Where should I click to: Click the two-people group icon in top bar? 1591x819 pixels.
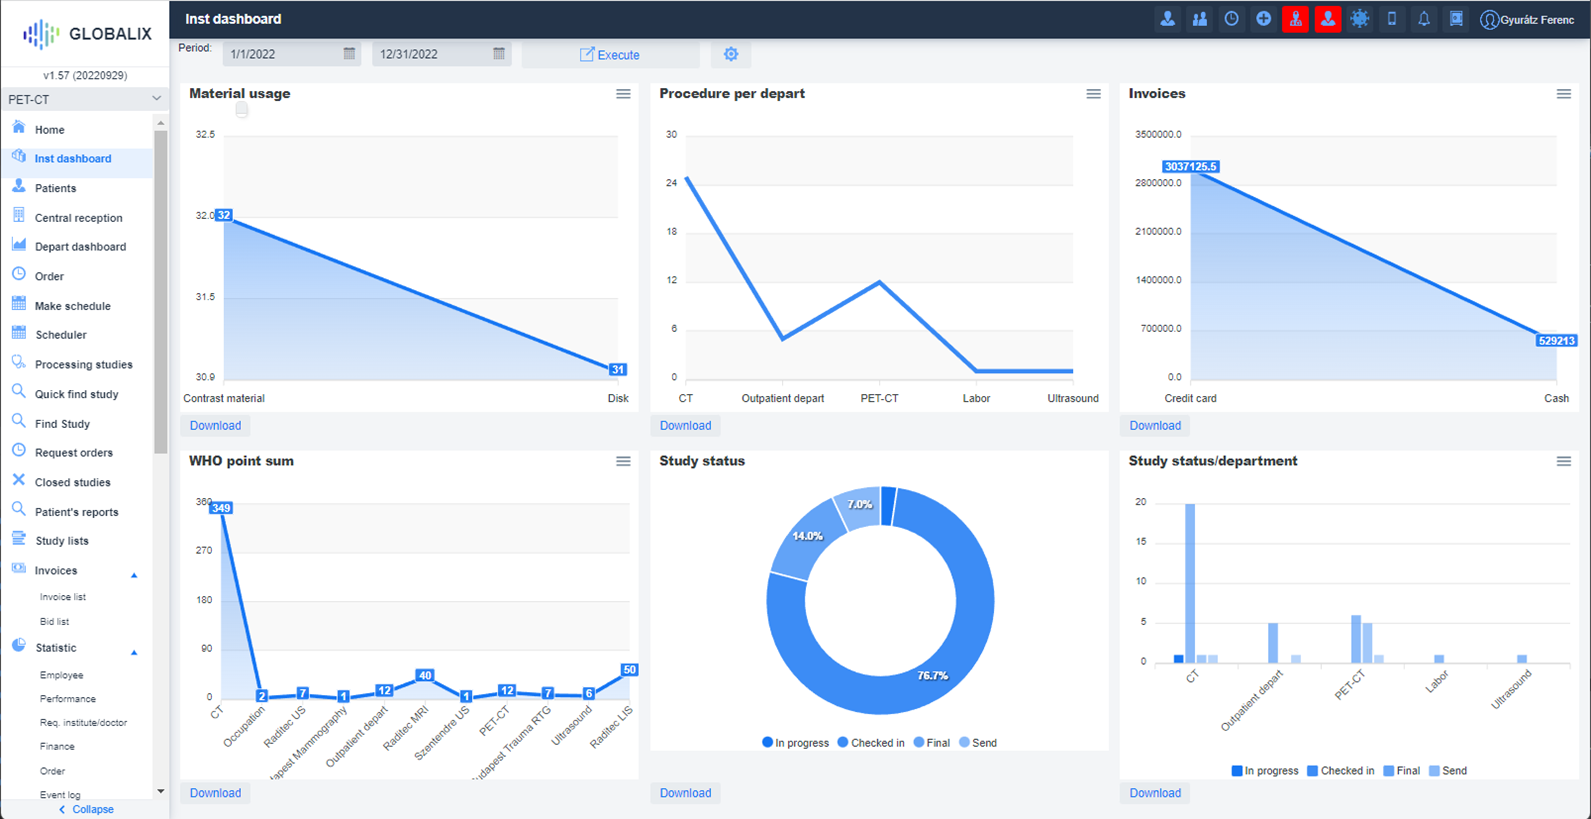1199,19
